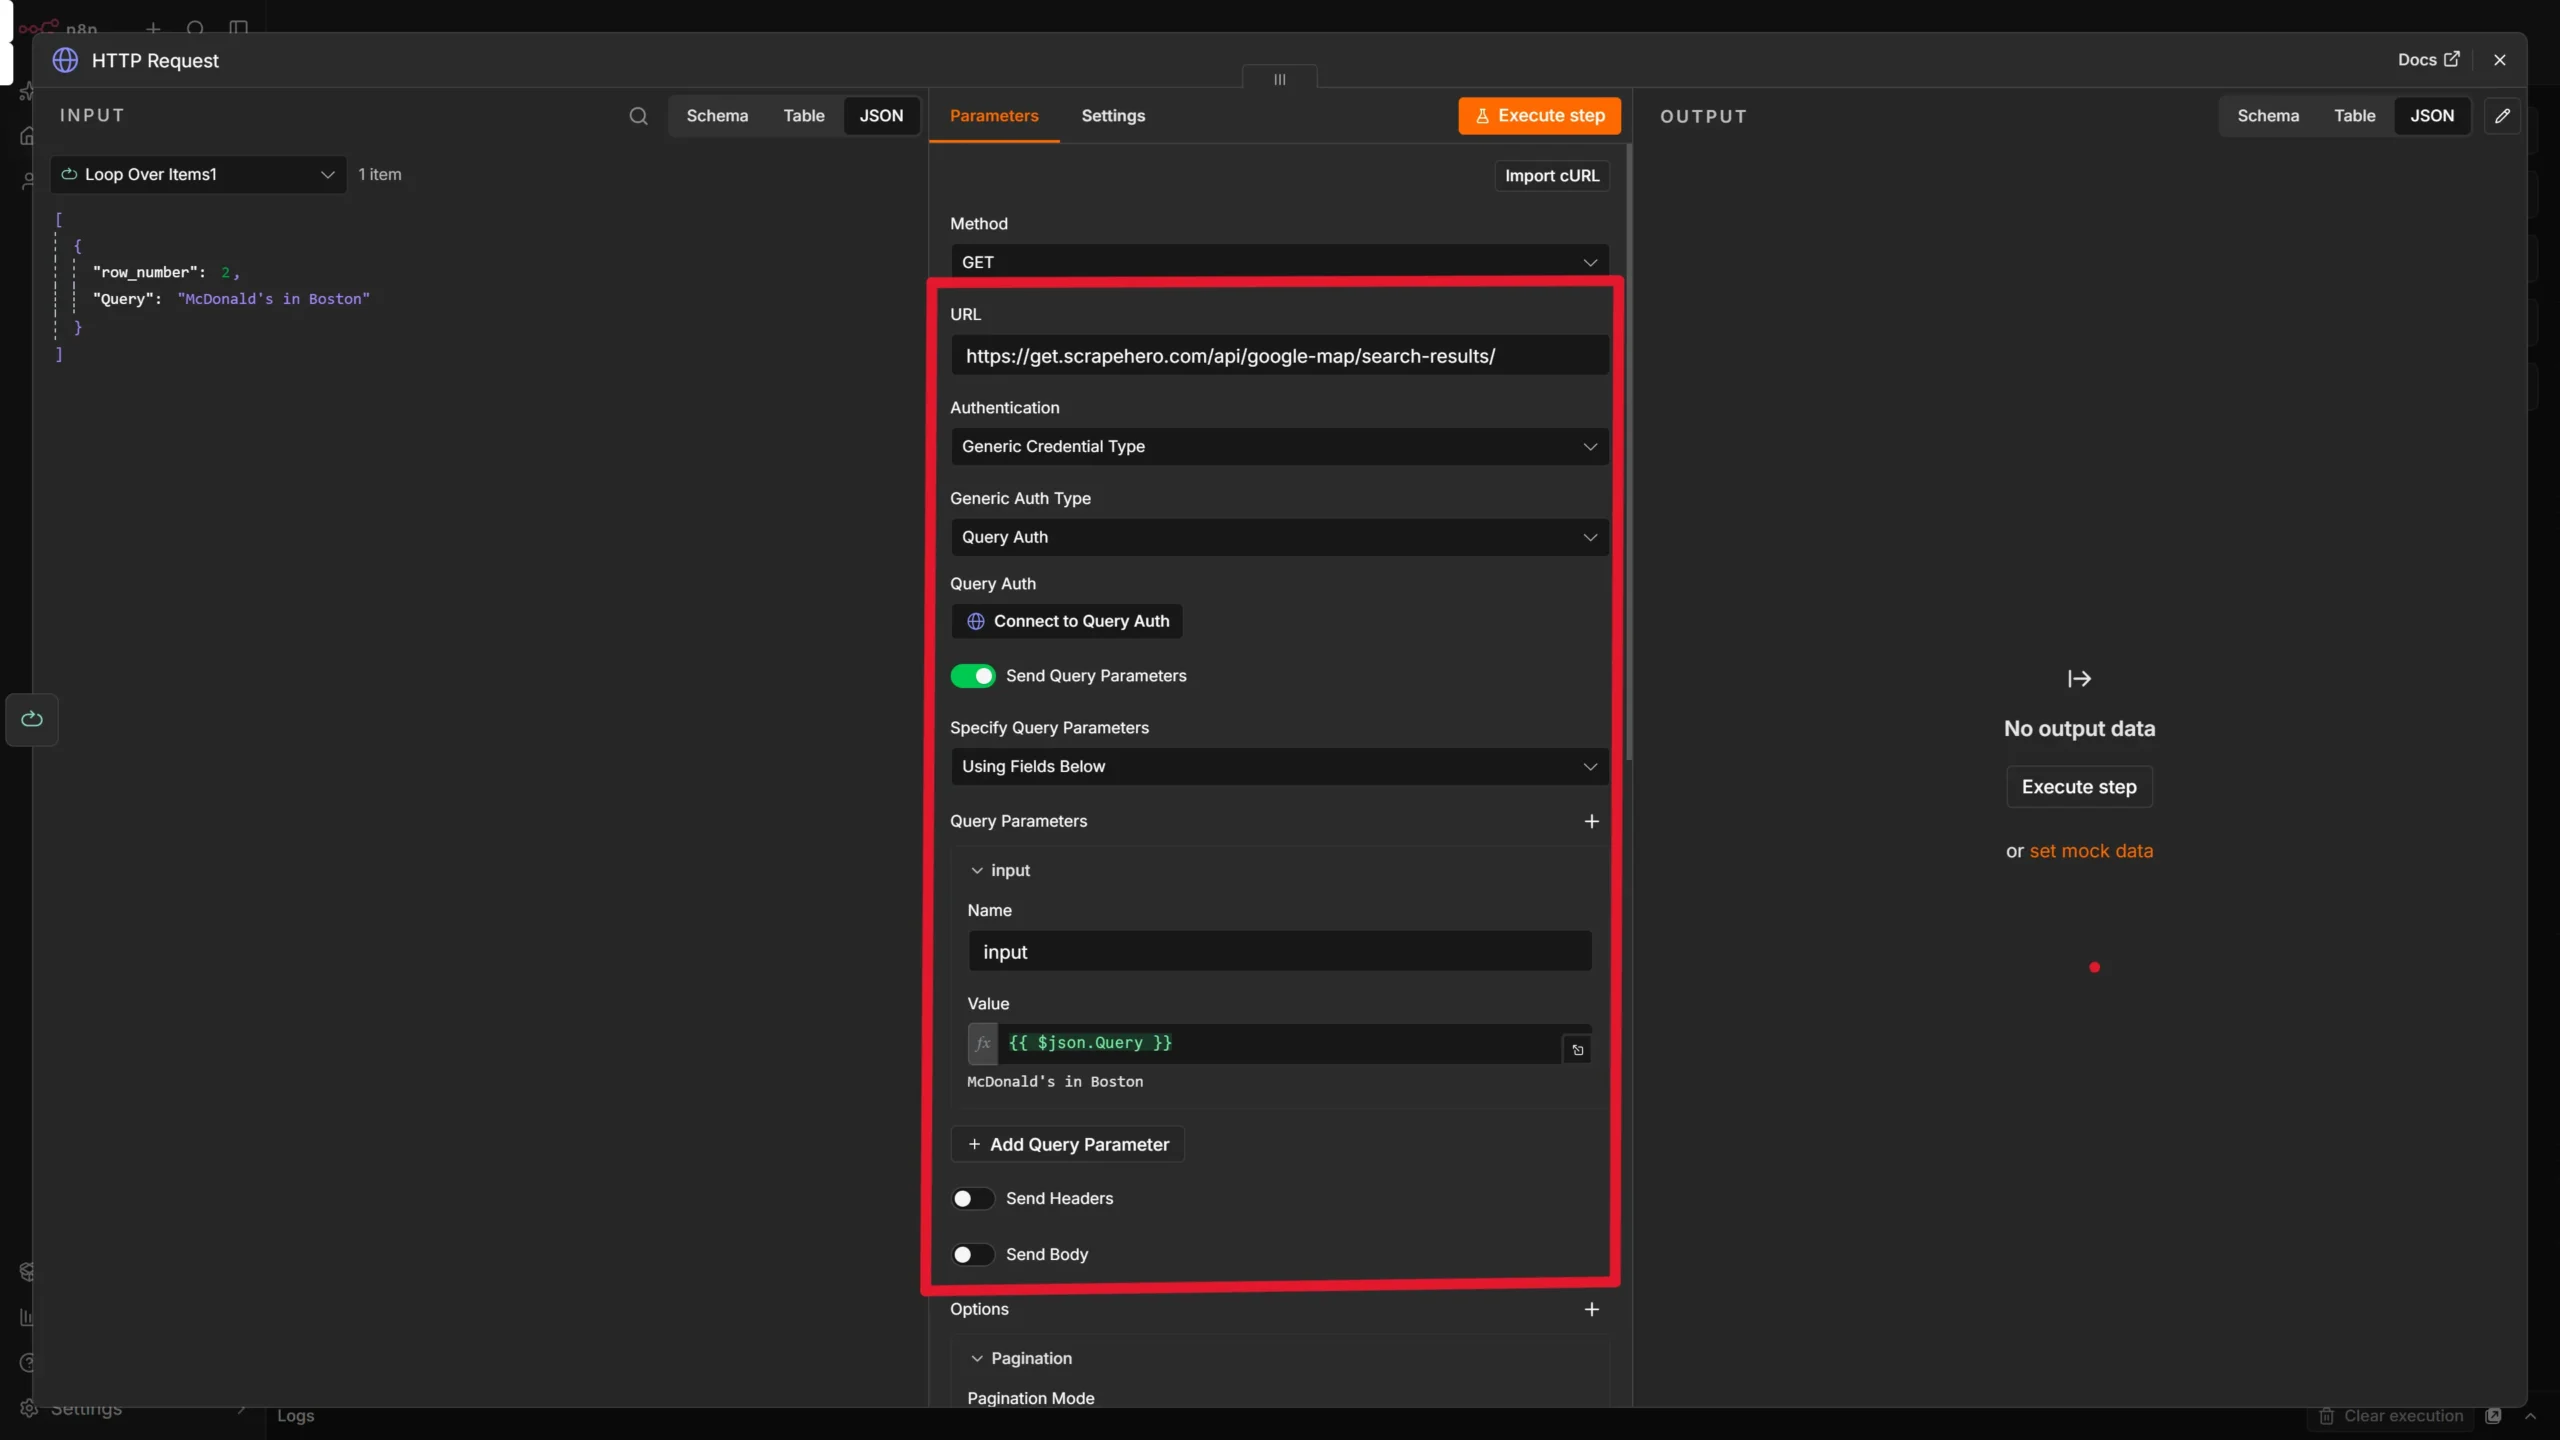The width and height of the screenshot is (2560, 1440).
Task: Click the panel drag handle at top
Action: 1279,79
